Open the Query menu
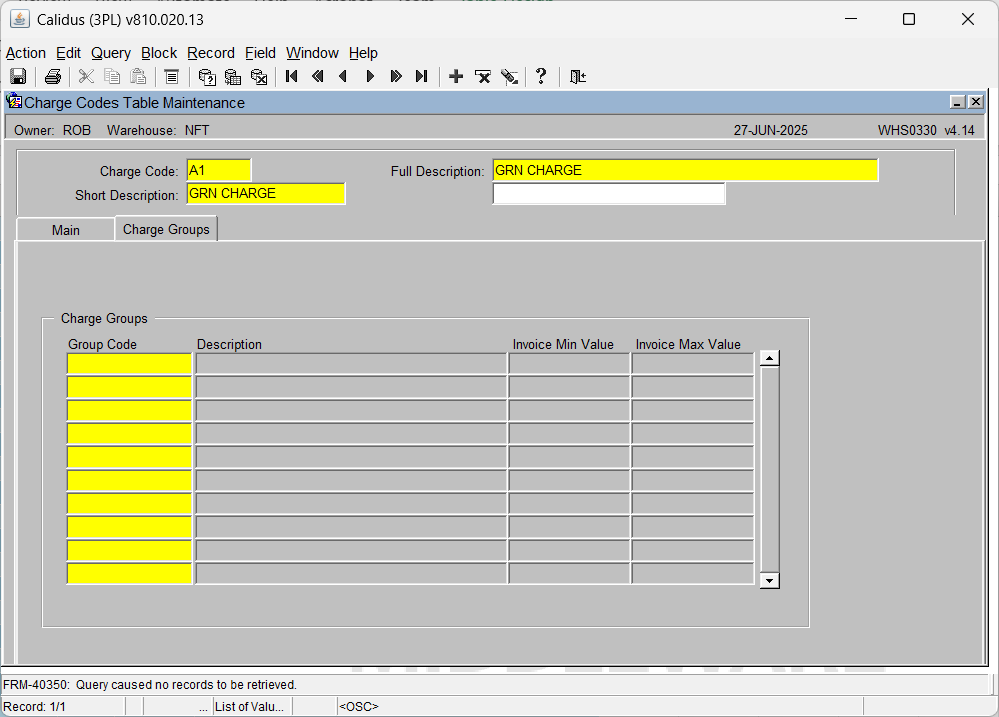This screenshot has width=999, height=717. pyautogui.click(x=111, y=53)
